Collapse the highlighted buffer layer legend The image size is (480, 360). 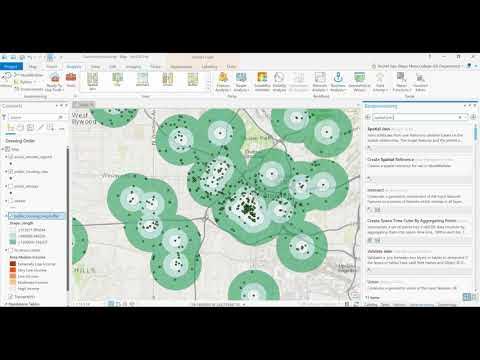click(x=6, y=216)
